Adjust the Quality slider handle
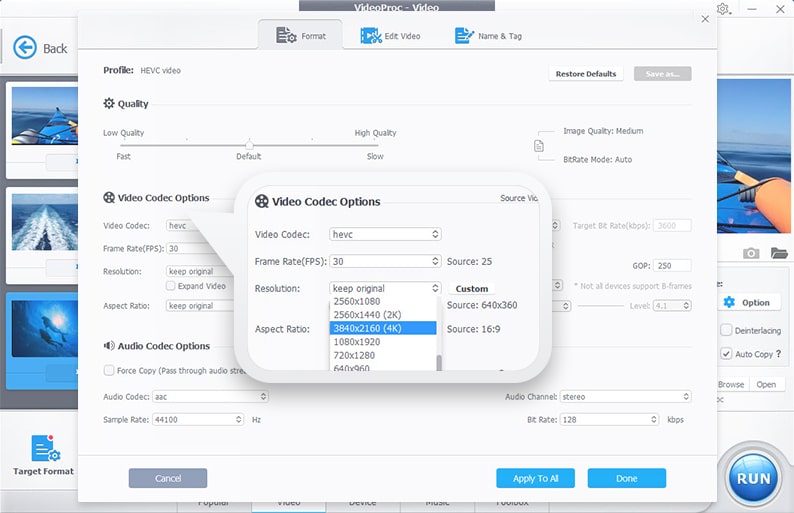Screen dimensions: 794x513 pos(249,144)
